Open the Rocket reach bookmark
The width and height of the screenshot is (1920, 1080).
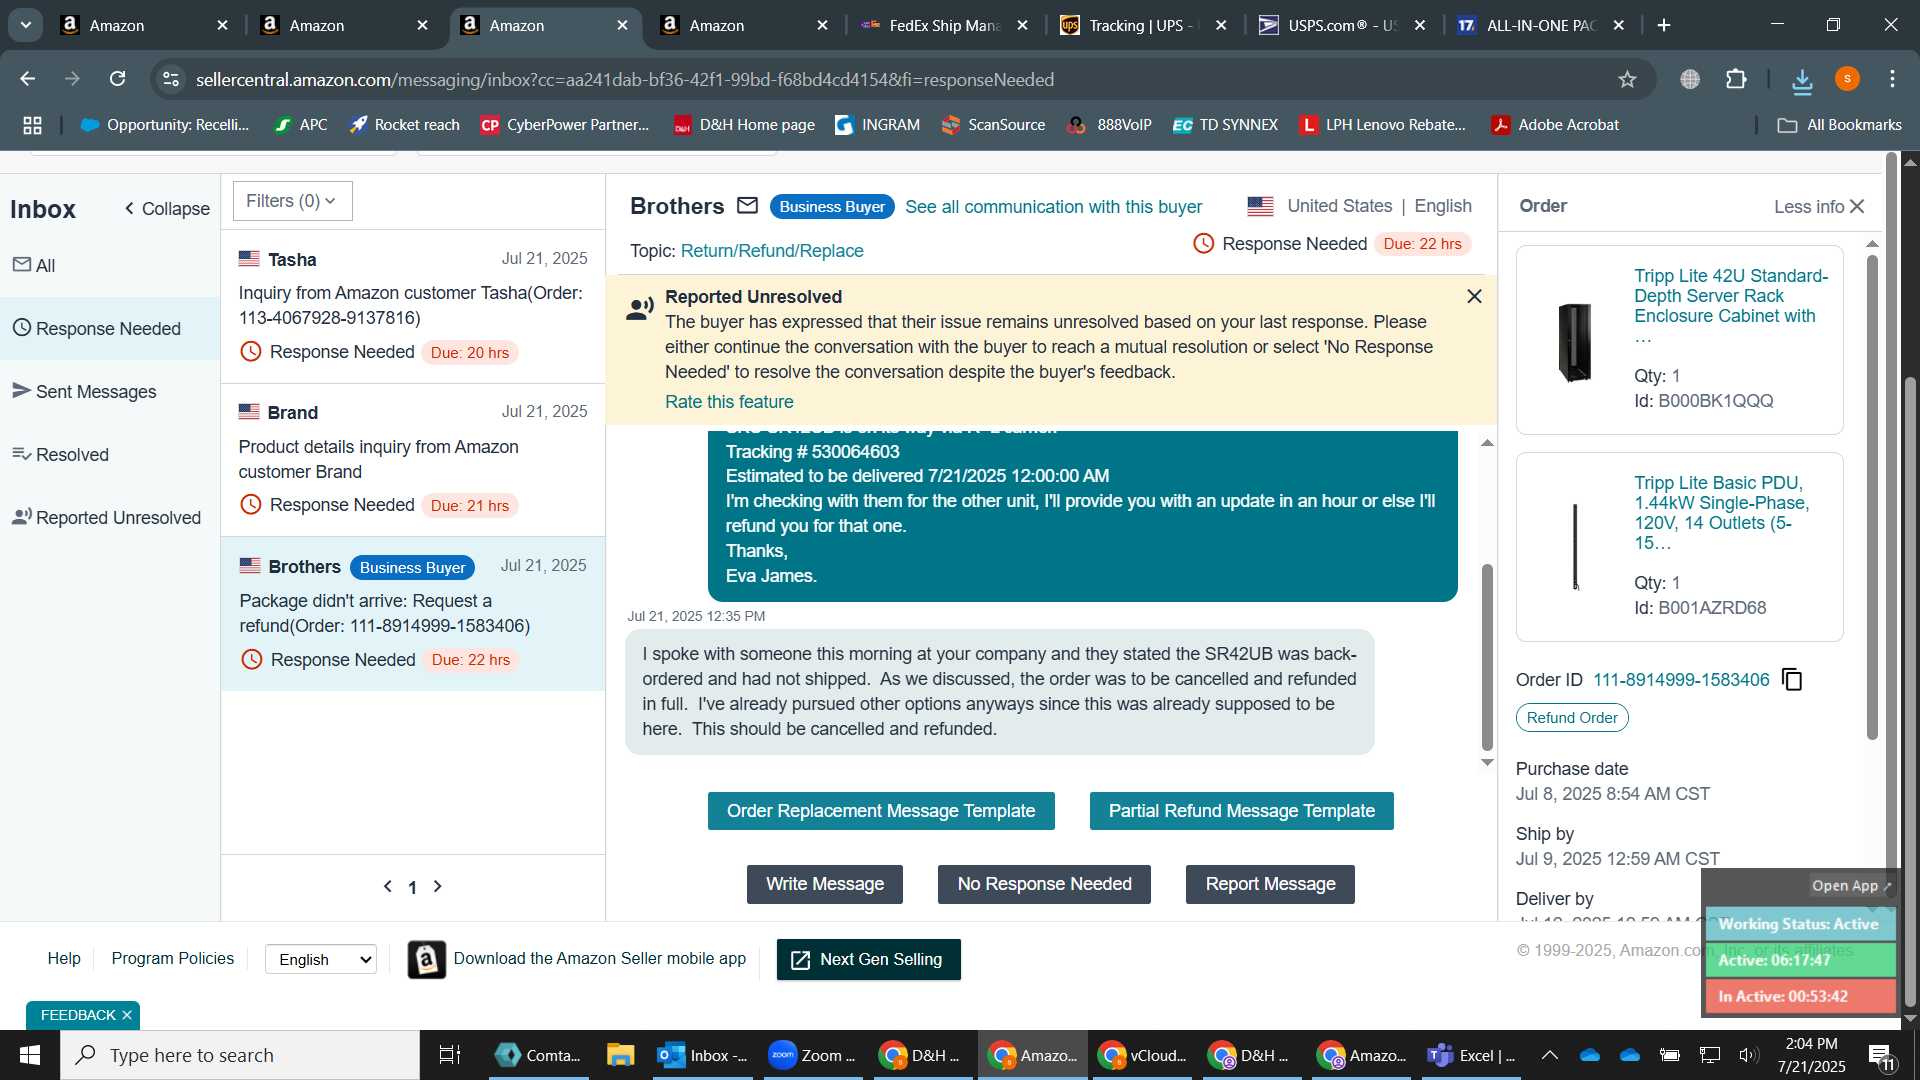click(x=405, y=125)
